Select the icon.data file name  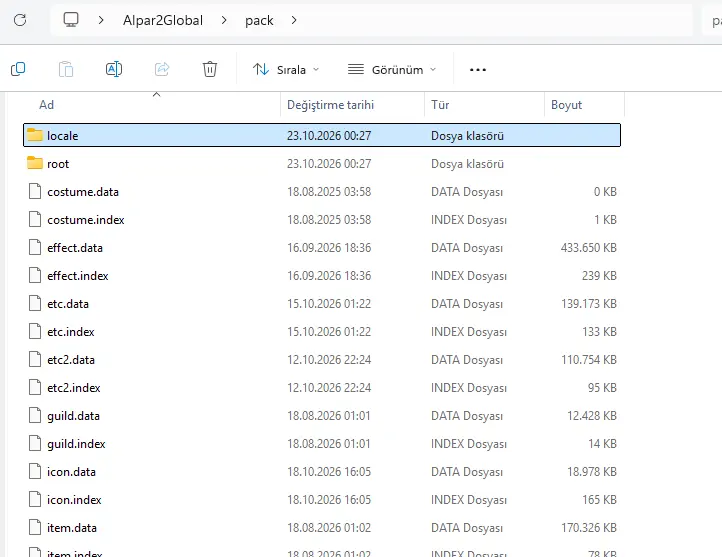[71, 472]
